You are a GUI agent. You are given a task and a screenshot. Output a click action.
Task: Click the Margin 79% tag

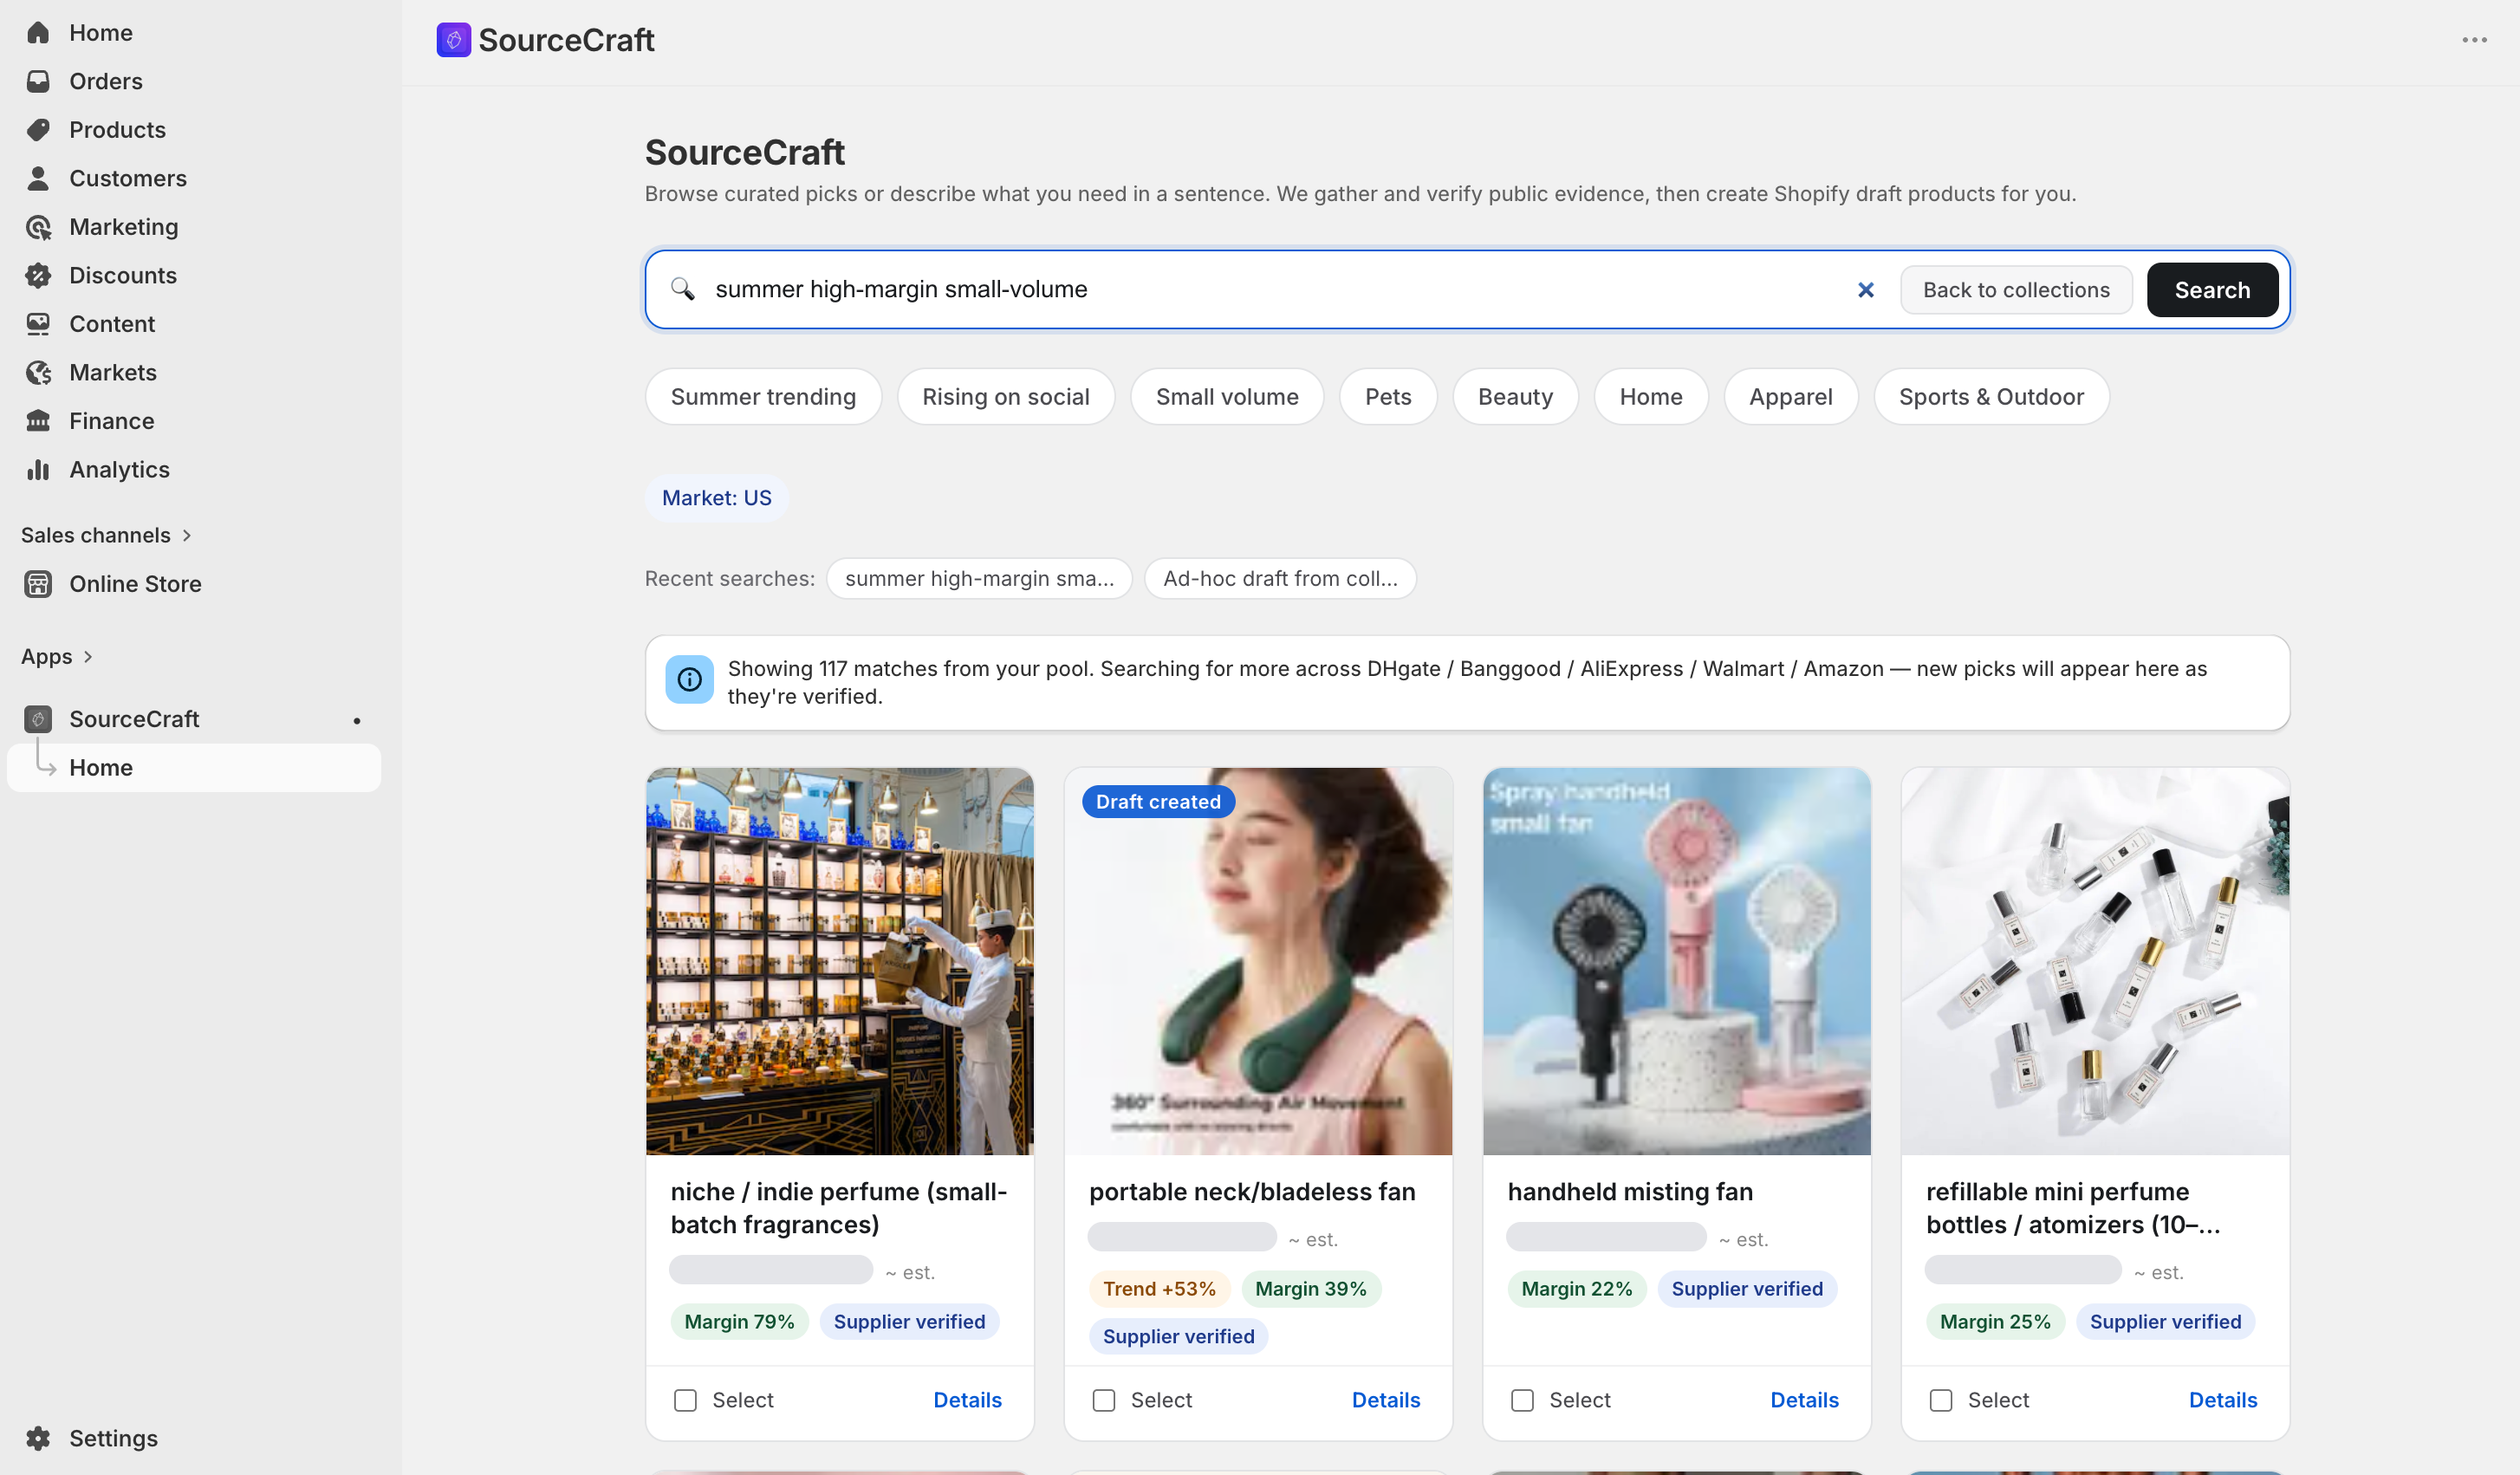pyautogui.click(x=739, y=1322)
